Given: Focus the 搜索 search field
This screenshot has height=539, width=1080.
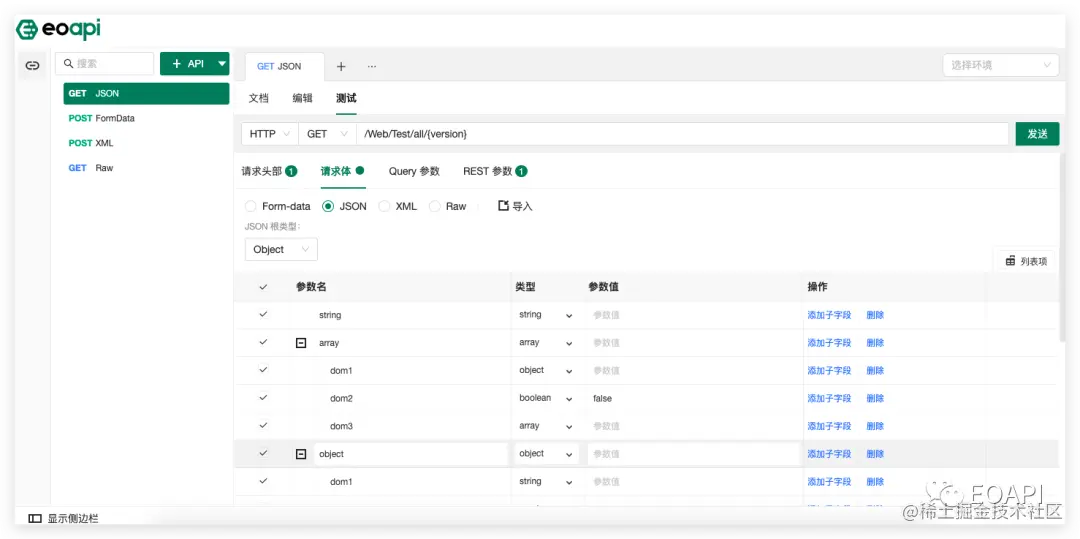Looking at the screenshot, I should pyautogui.click(x=105, y=63).
